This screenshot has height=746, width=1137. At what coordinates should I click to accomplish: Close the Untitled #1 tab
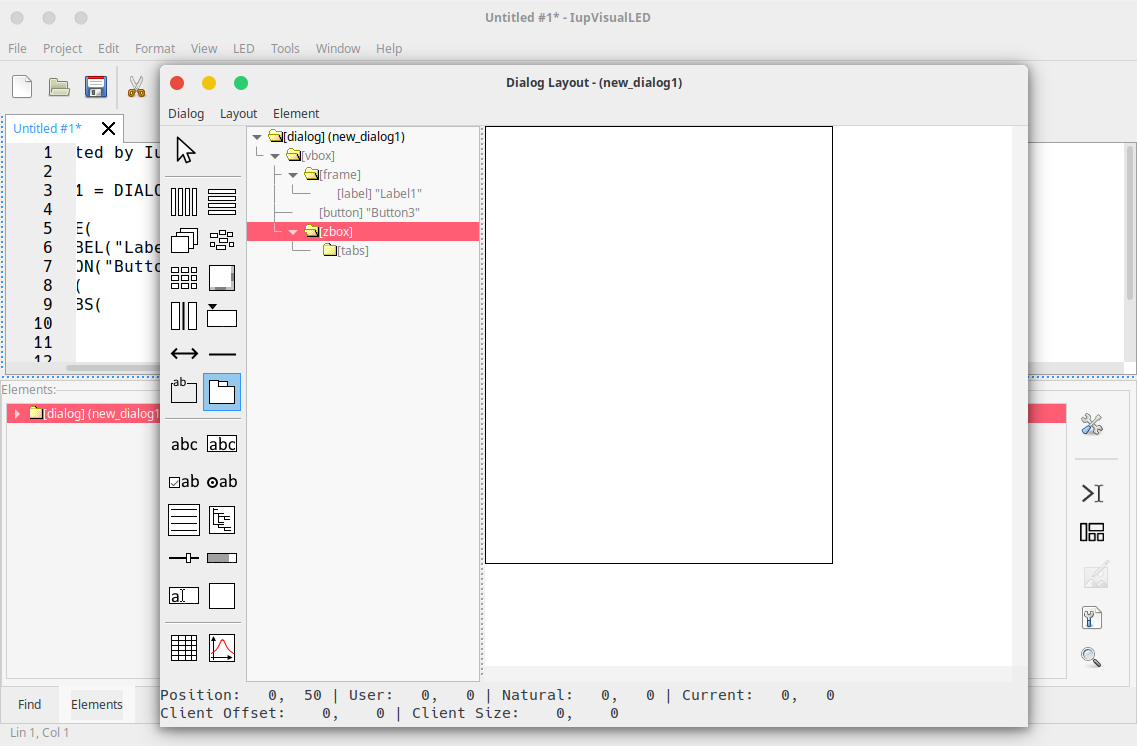108,128
